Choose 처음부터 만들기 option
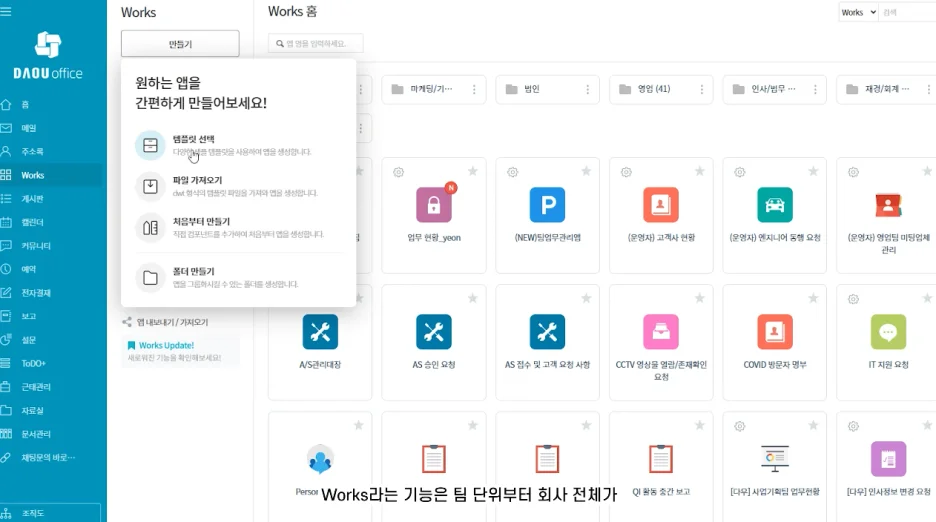 pyautogui.click(x=239, y=228)
